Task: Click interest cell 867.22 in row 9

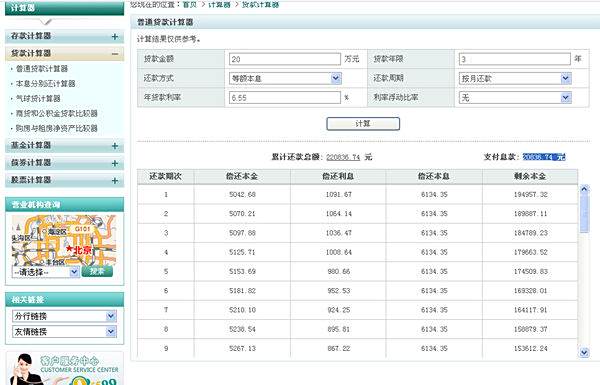Action: (x=339, y=348)
